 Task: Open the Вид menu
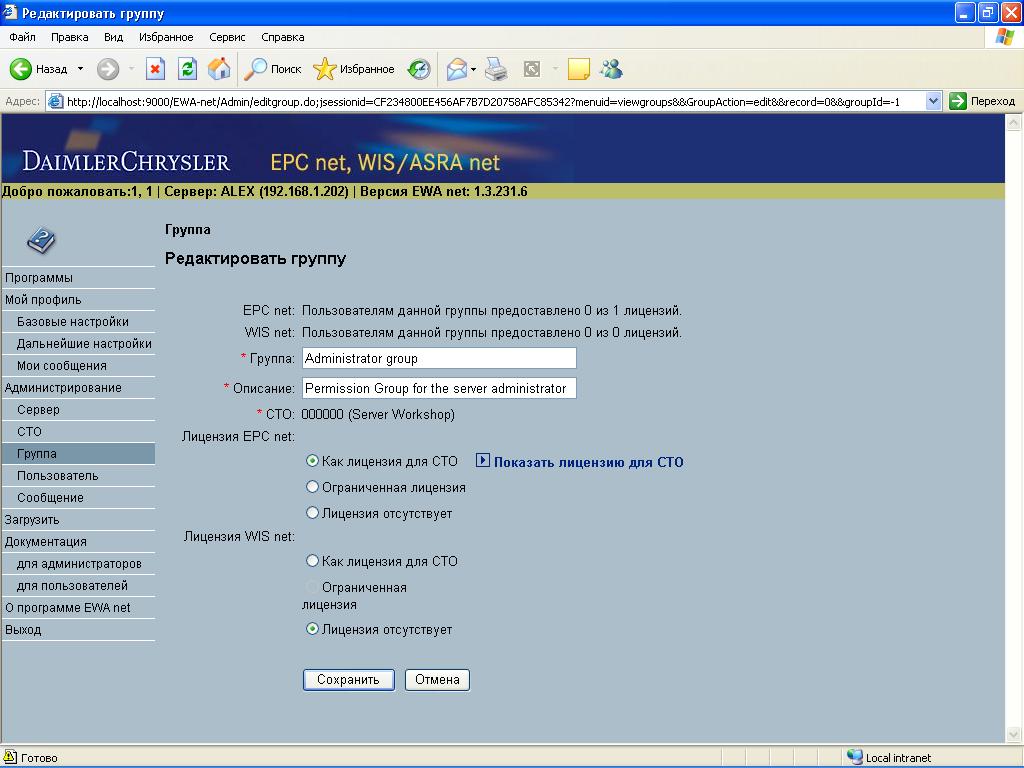pos(114,37)
